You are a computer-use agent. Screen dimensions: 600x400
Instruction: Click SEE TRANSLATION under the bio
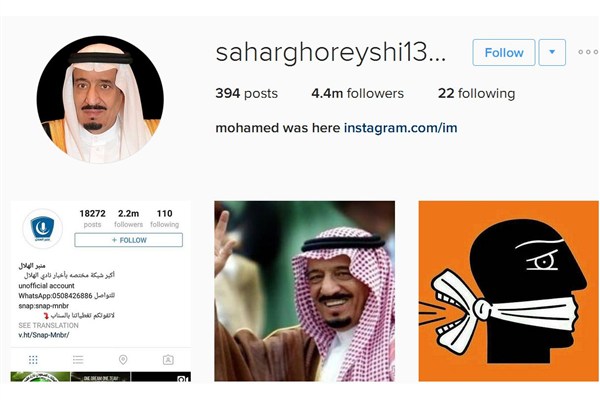[49, 325]
